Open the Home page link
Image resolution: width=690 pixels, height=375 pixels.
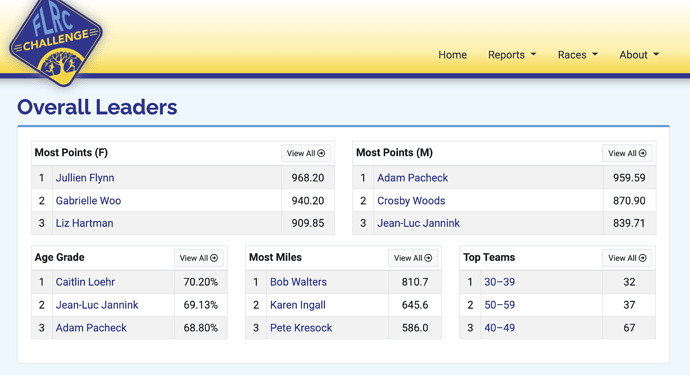click(x=452, y=55)
